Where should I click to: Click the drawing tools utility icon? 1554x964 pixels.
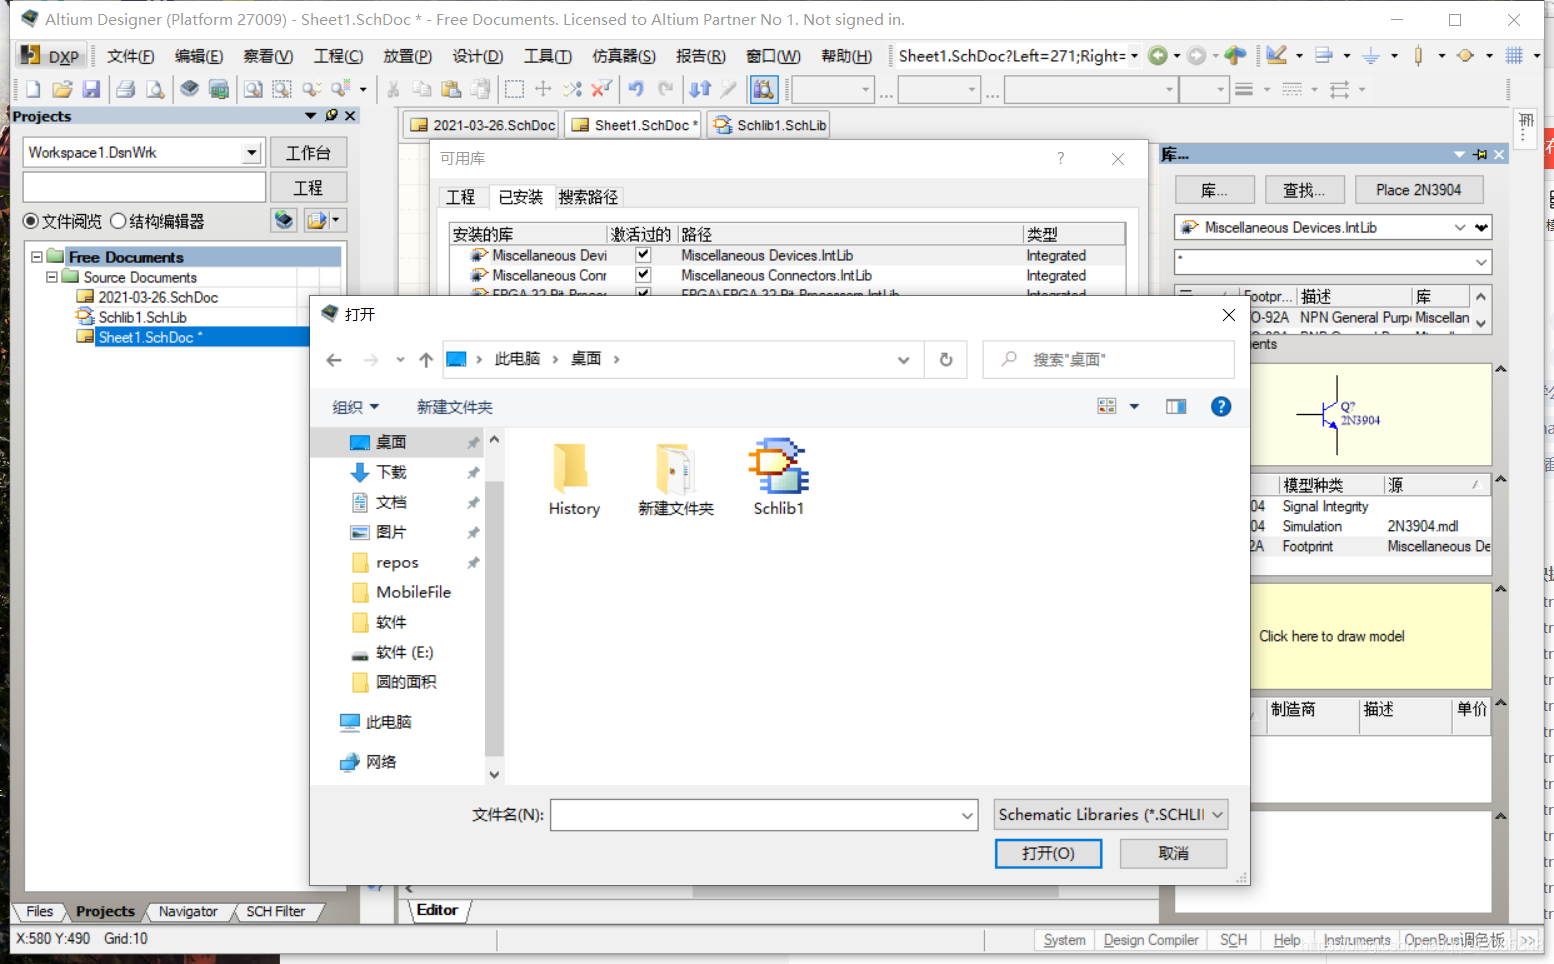(1277, 56)
